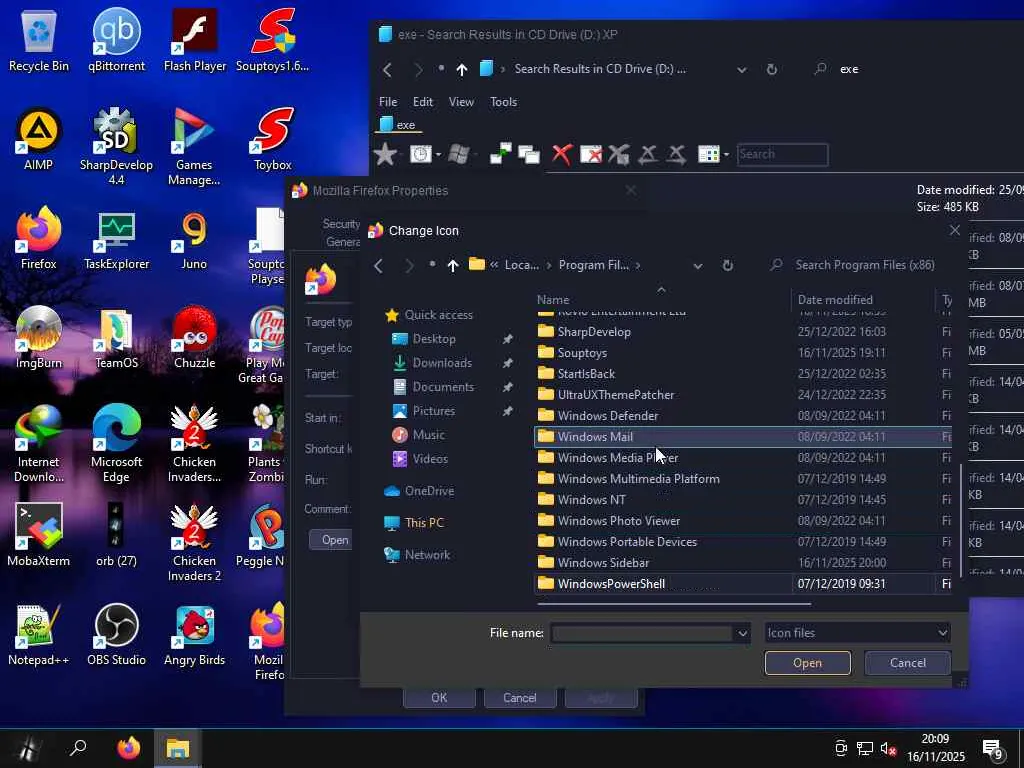The image size is (1024, 768).
Task: Click the favorites star in Explorer toolbar
Action: [x=385, y=154]
